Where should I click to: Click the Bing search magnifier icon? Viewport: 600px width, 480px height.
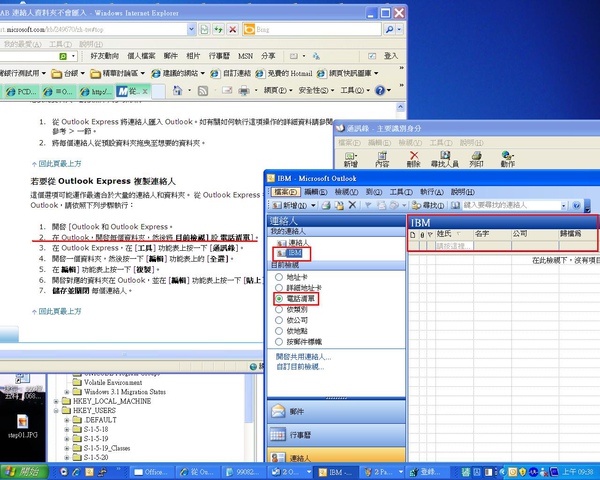pyautogui.click(x=390, y=29)
